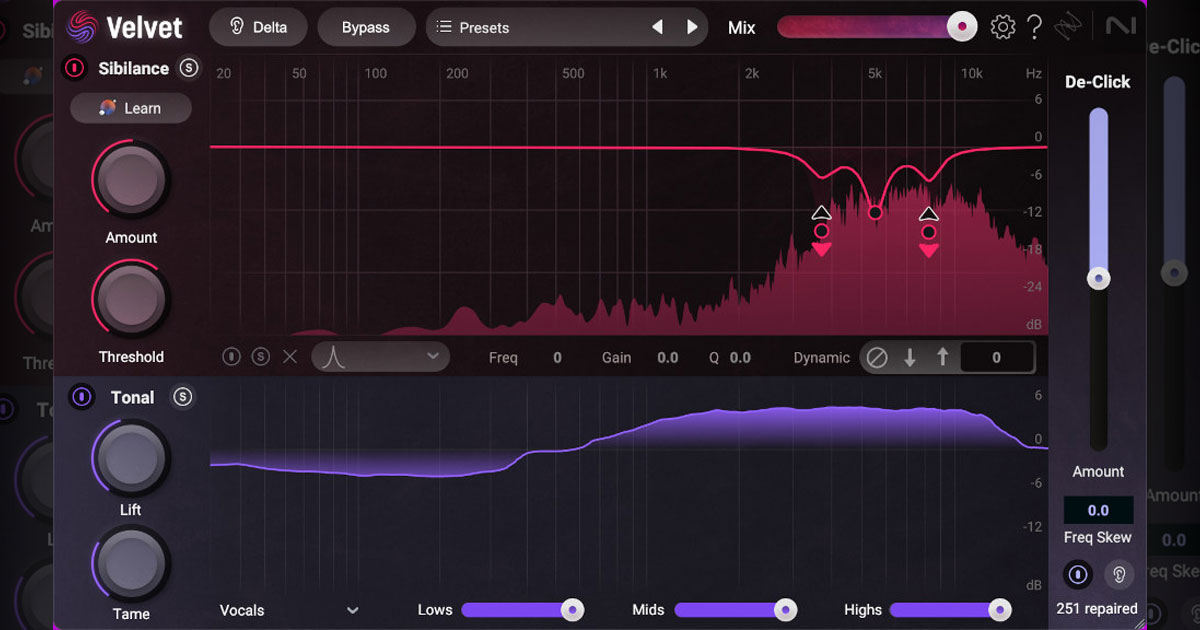Select the Dynamic up arrow mode
Viewport: 1200px width, 630px height.
[x=942, y=357]
